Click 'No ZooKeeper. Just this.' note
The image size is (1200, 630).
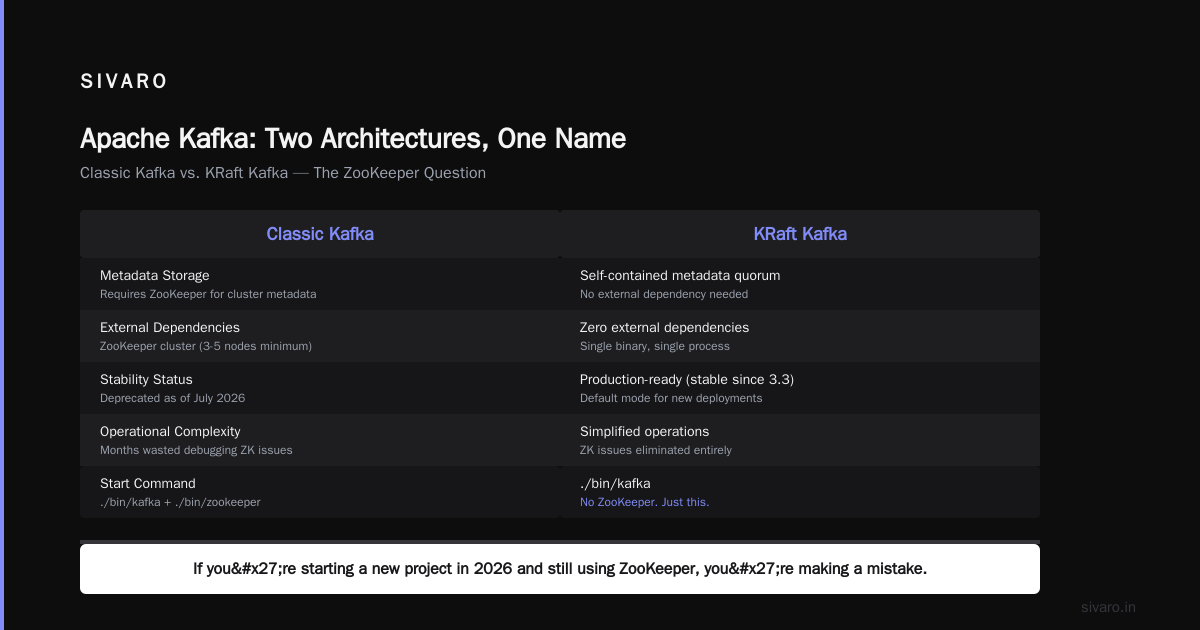pos(645,502)
